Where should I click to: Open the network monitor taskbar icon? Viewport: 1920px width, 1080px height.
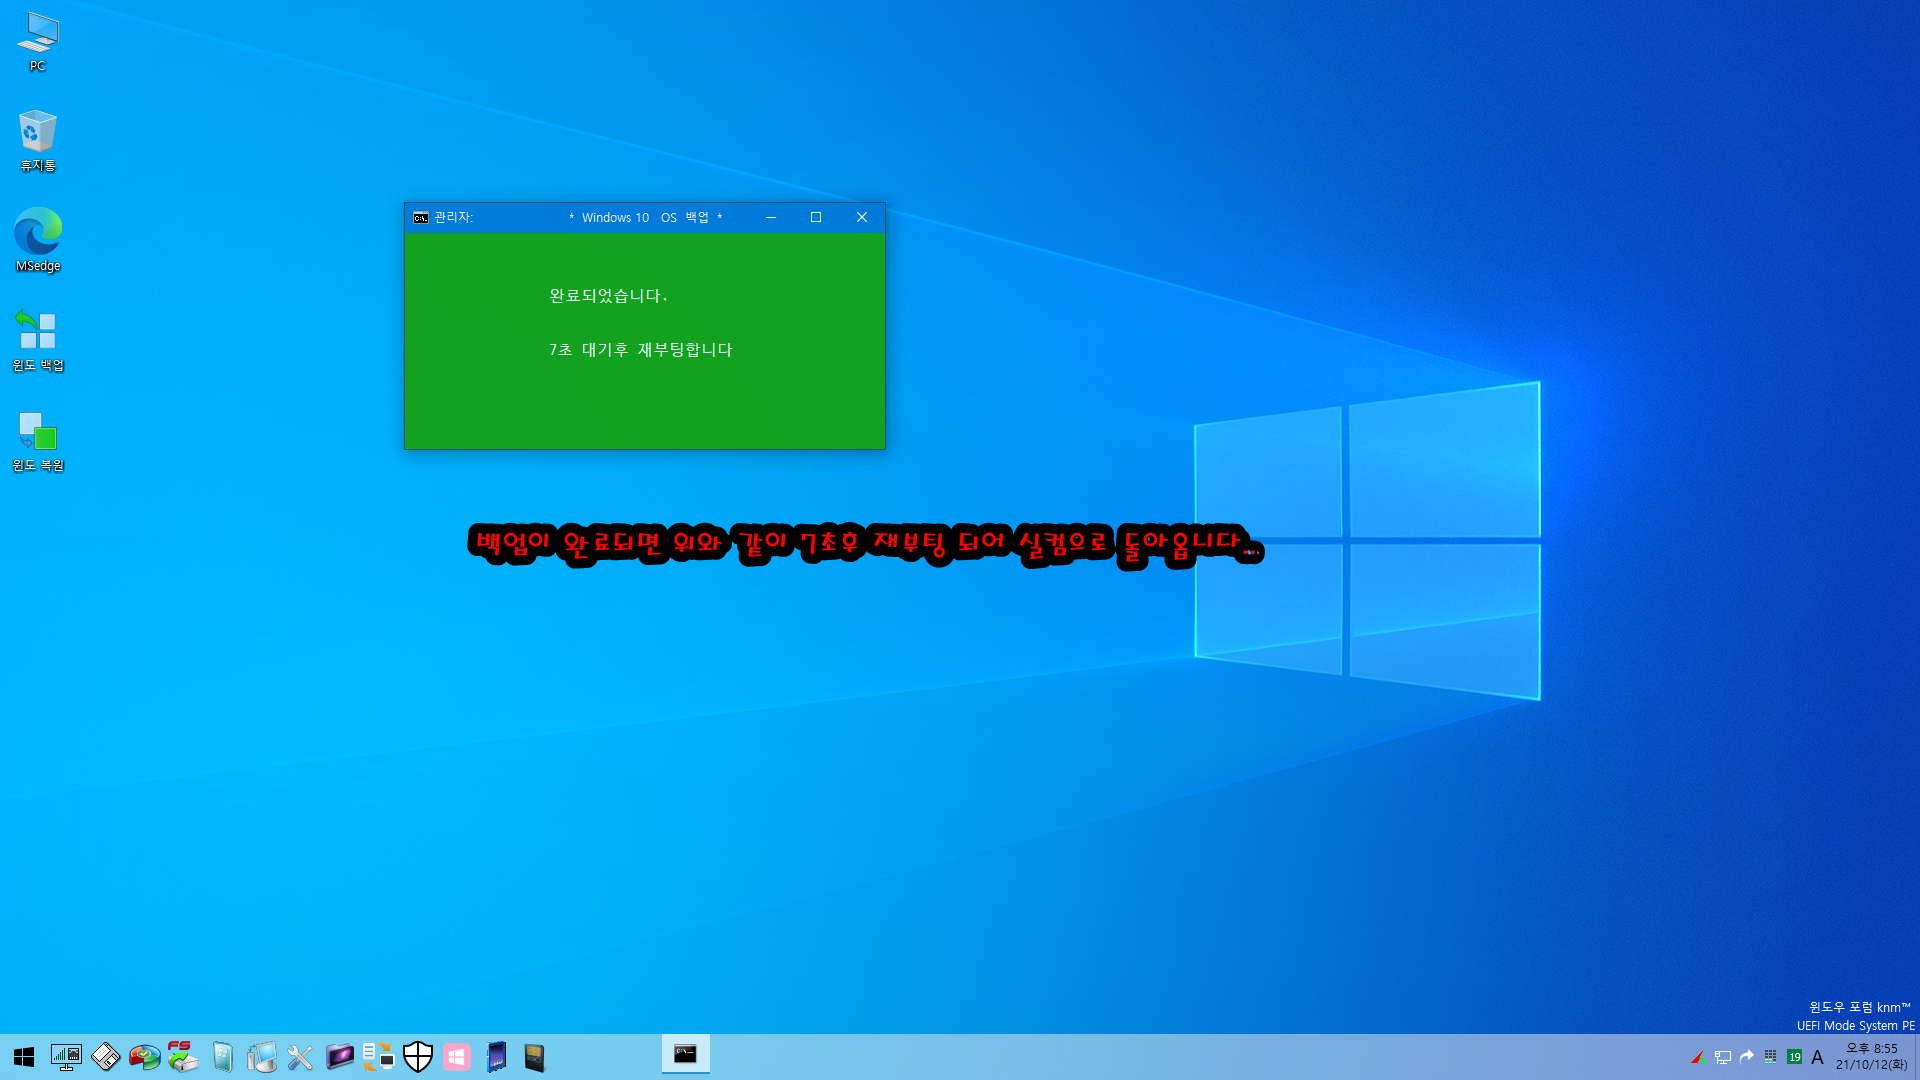coord(66,1057)
